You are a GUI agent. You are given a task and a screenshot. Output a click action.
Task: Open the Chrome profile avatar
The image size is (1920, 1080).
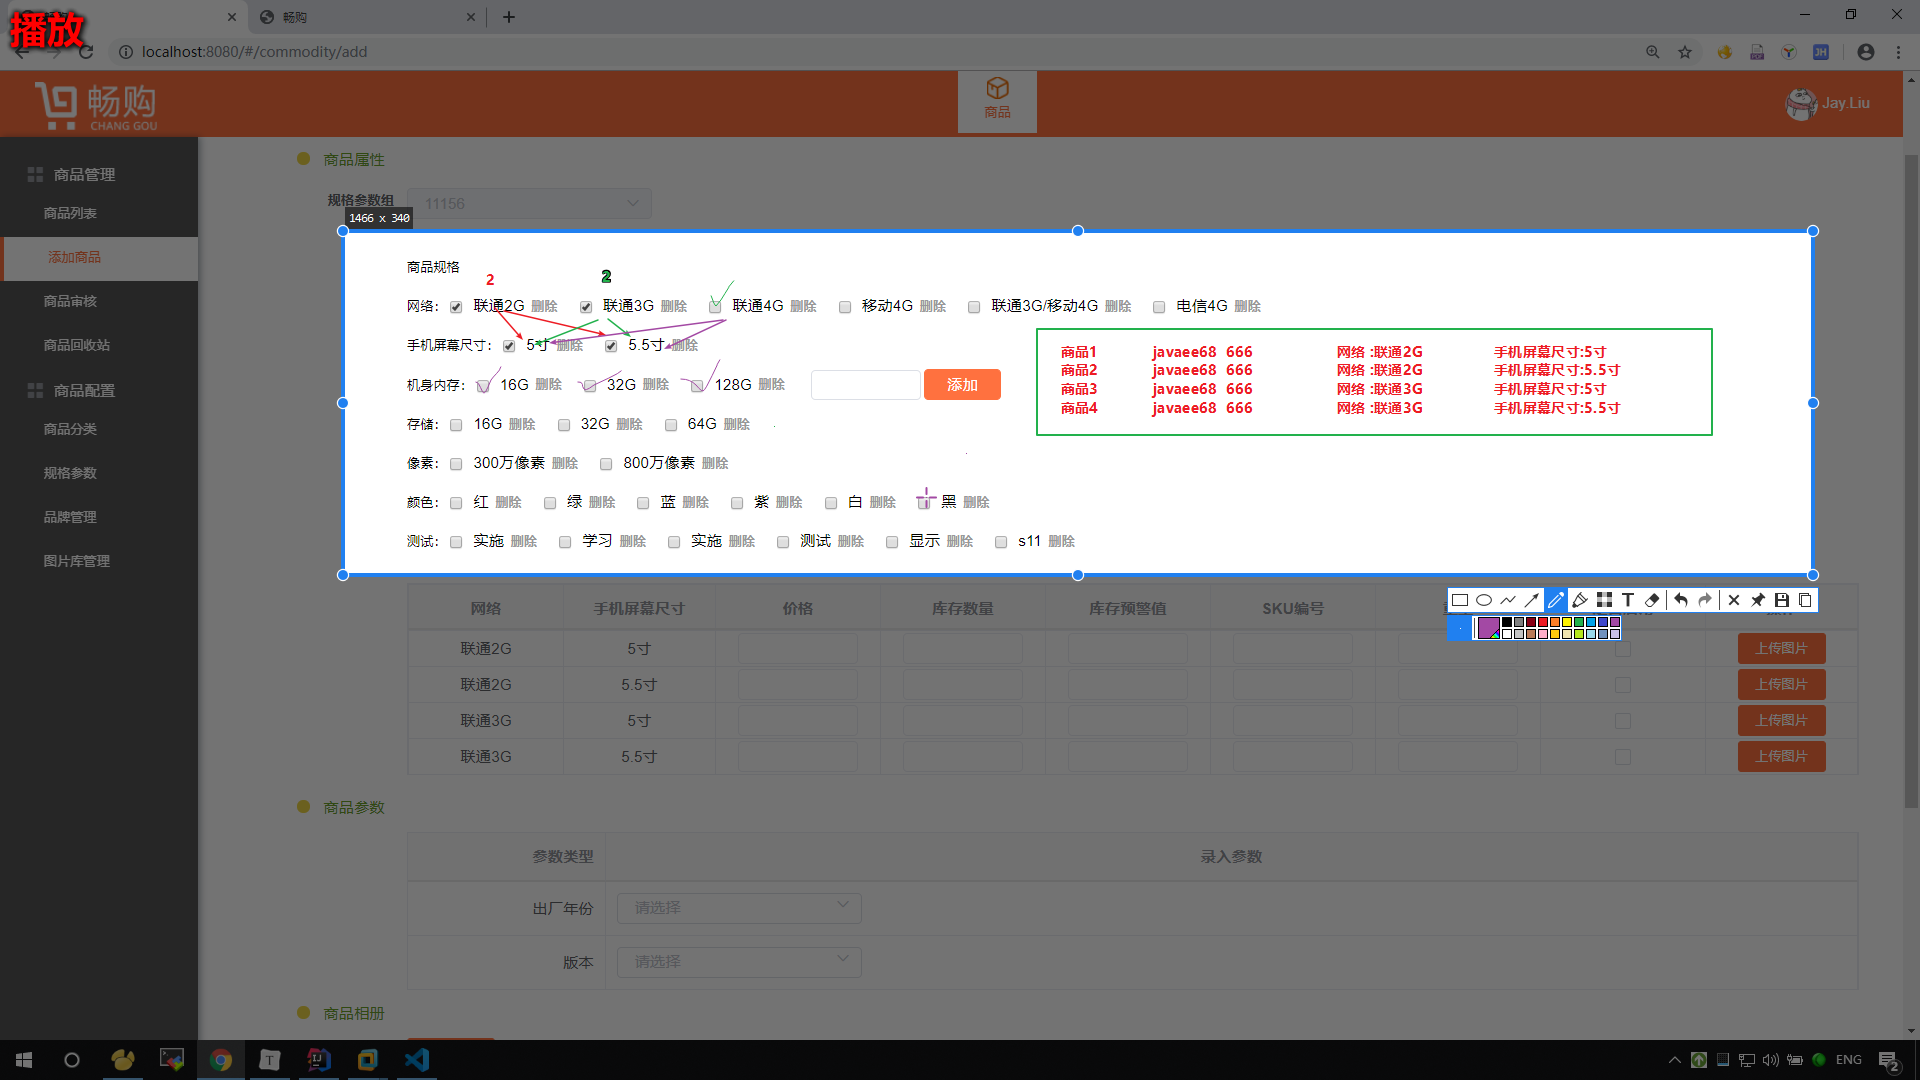tap(1866, 52)
